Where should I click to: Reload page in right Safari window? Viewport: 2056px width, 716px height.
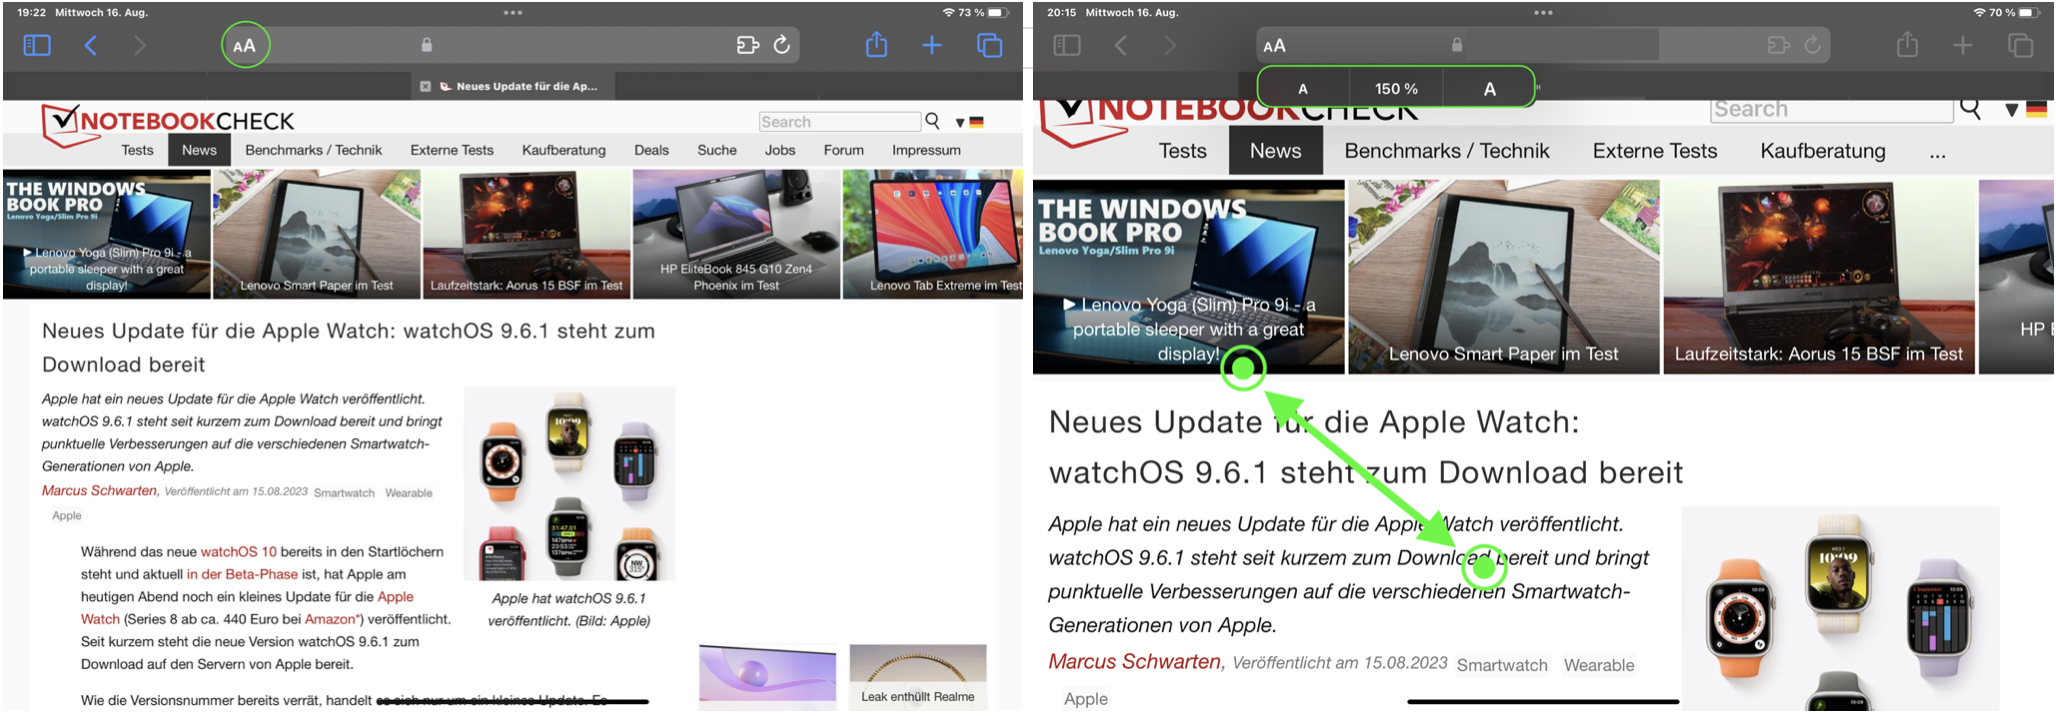click(1812, 45)
